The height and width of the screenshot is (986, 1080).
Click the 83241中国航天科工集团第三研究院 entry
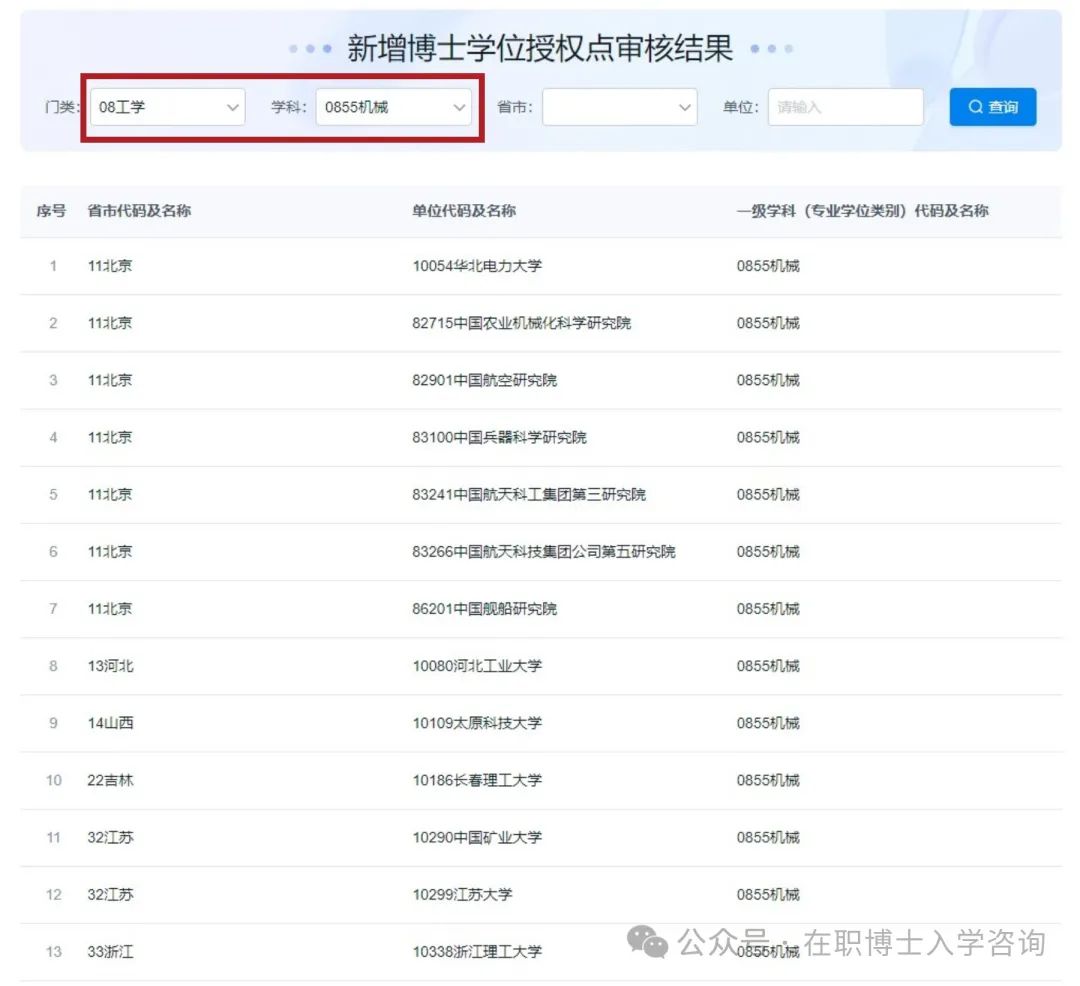pos(528,494)
